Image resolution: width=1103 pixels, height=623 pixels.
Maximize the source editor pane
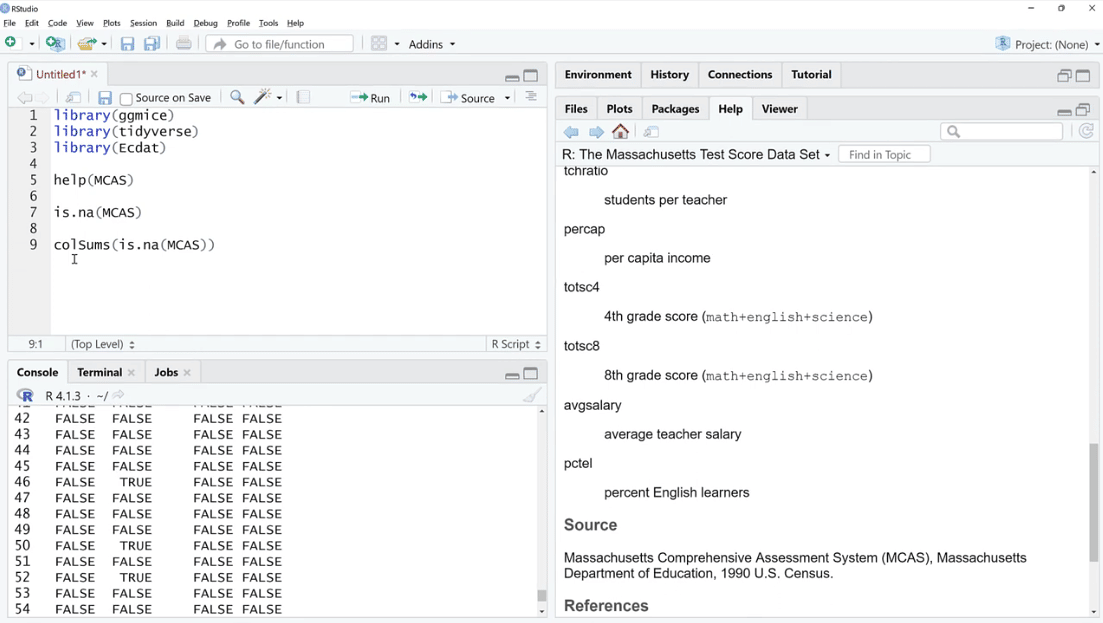point(531,76)
